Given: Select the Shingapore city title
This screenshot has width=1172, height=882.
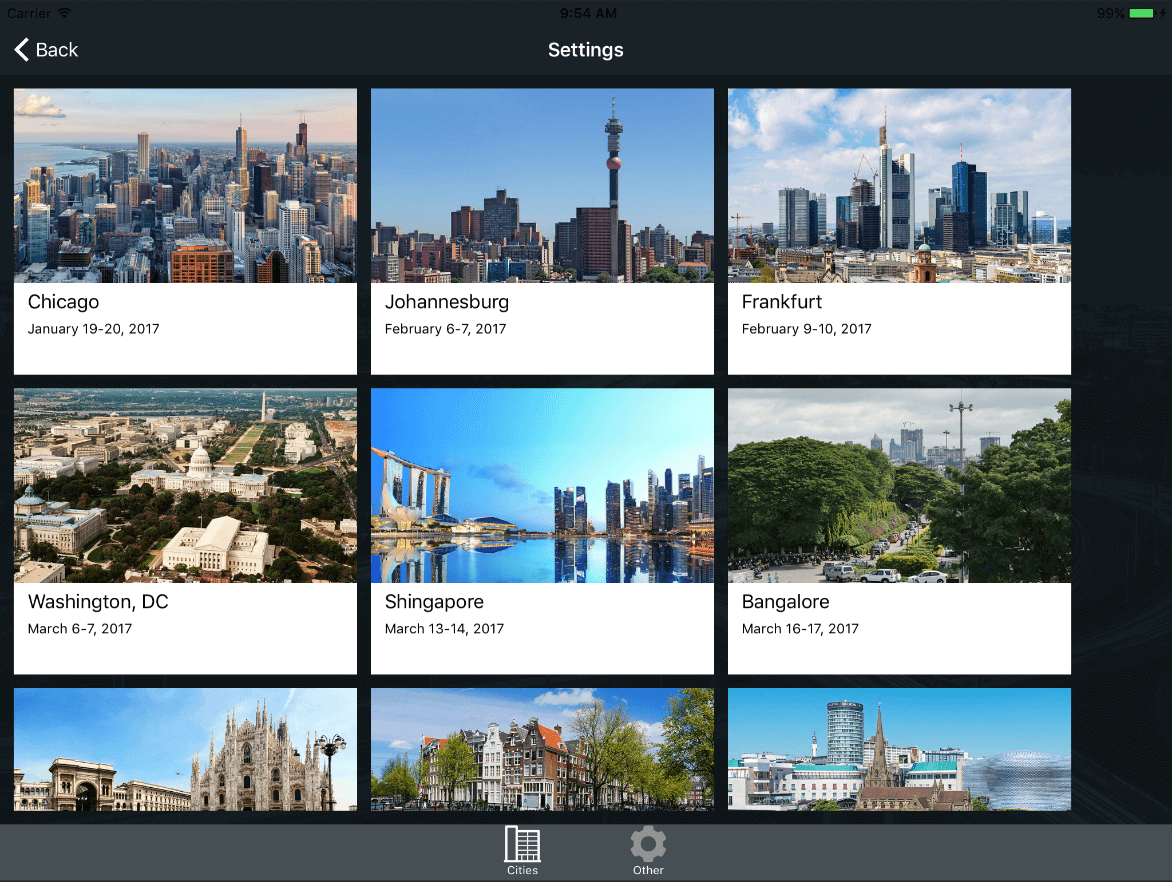Looking at the screenshot, I should (434, 602).
